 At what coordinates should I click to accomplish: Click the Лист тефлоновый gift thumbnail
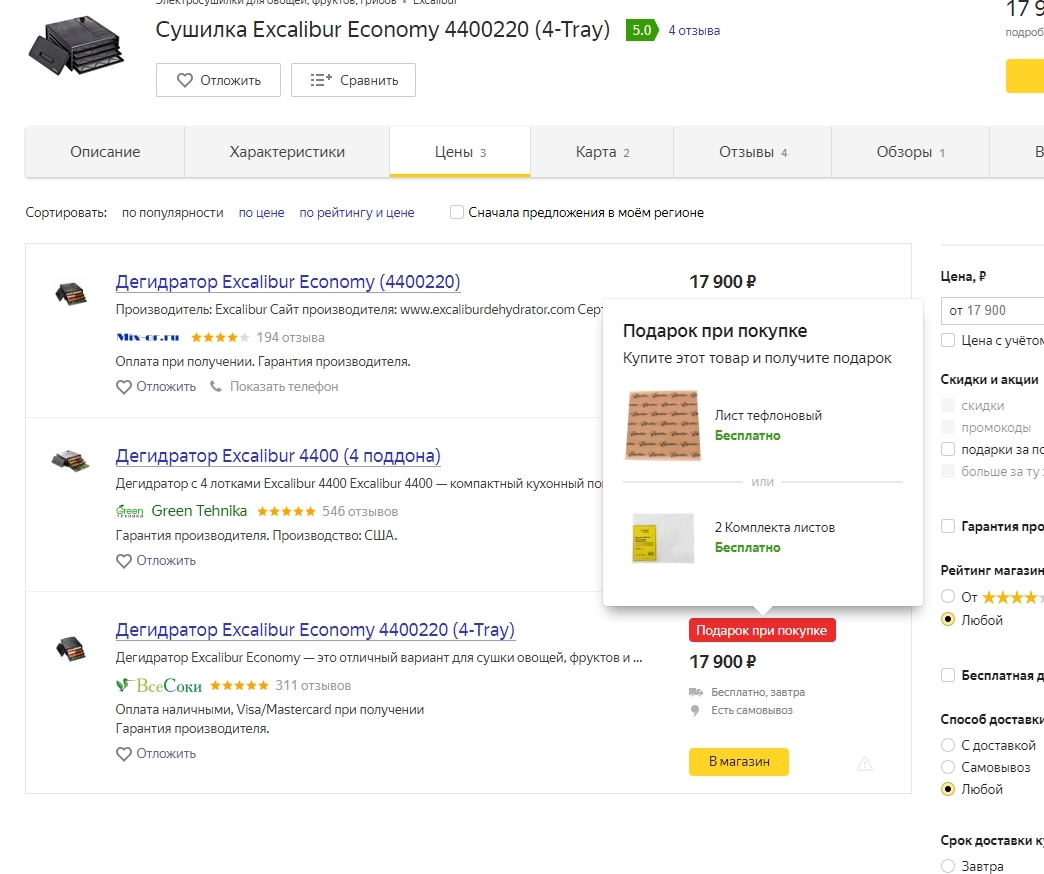click(662, 425)
